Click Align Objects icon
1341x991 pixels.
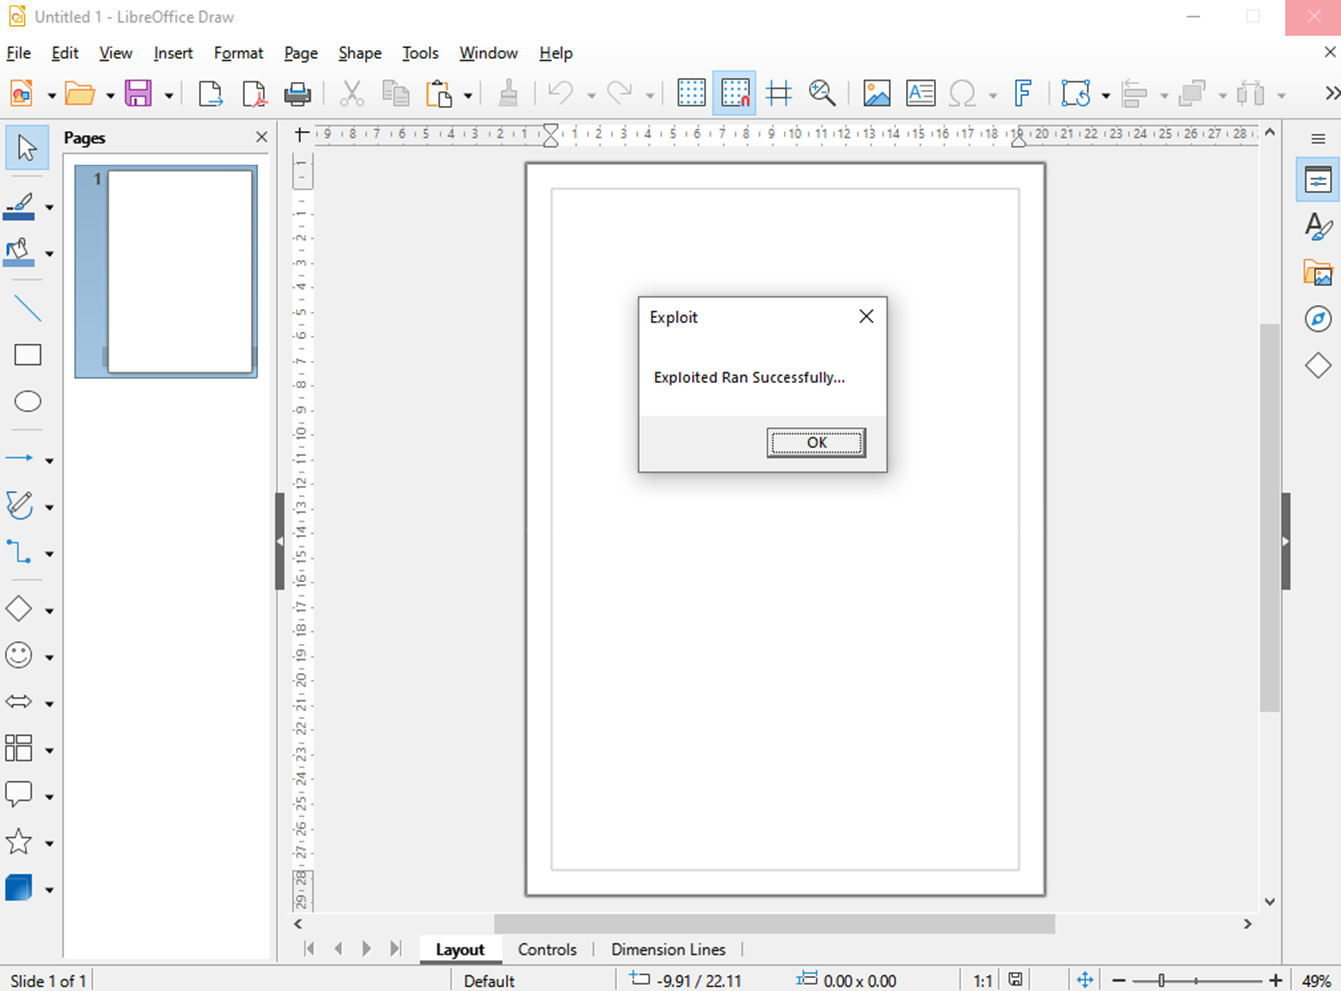coord(1134,94)
